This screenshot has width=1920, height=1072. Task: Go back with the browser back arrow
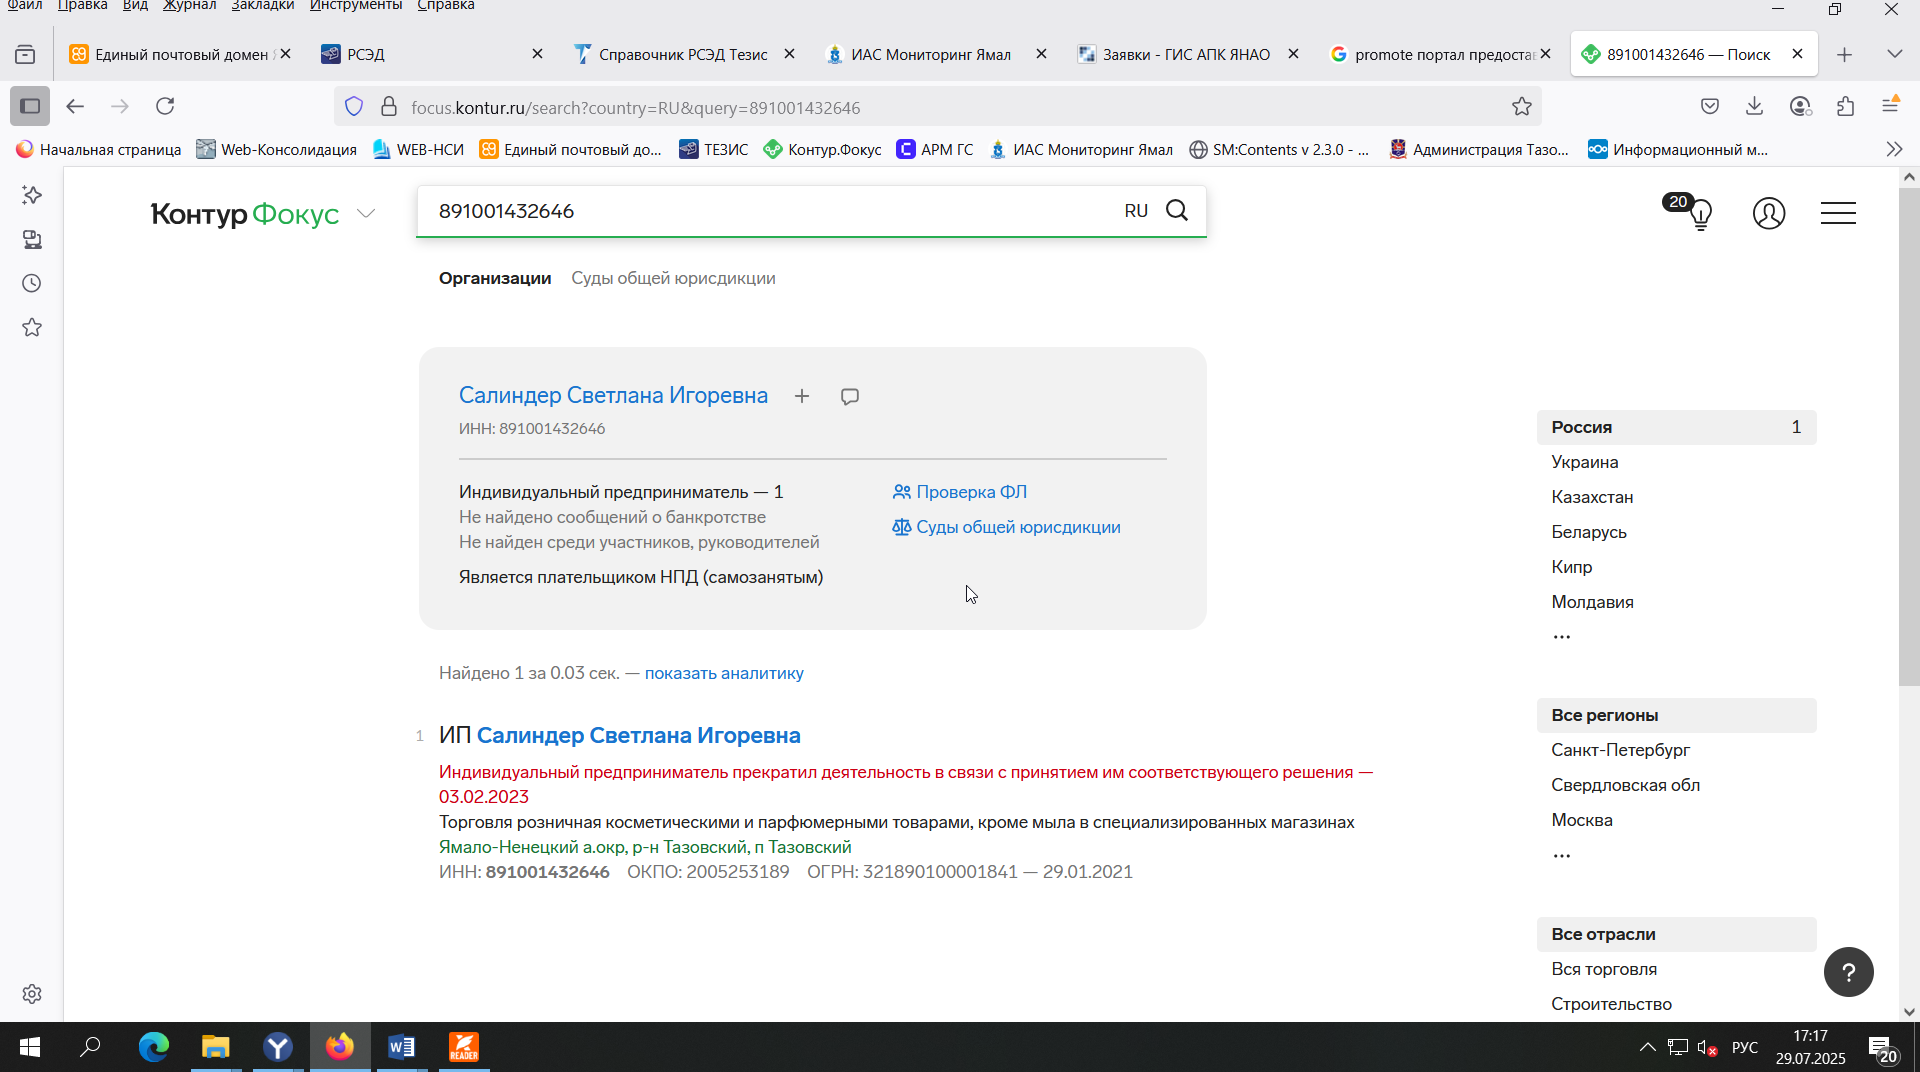75,106
